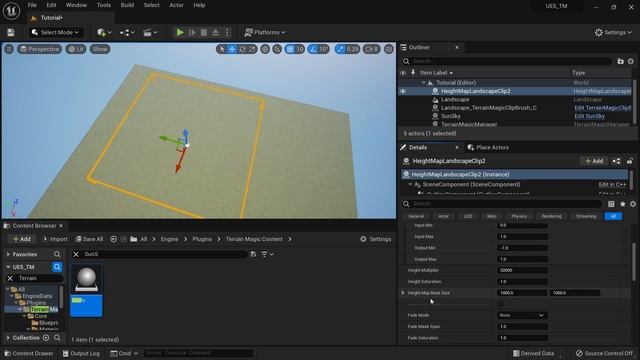Toggle Details property matrix grid icon
The width and height of the screenshot is (640, 360).
pos(611,204)
